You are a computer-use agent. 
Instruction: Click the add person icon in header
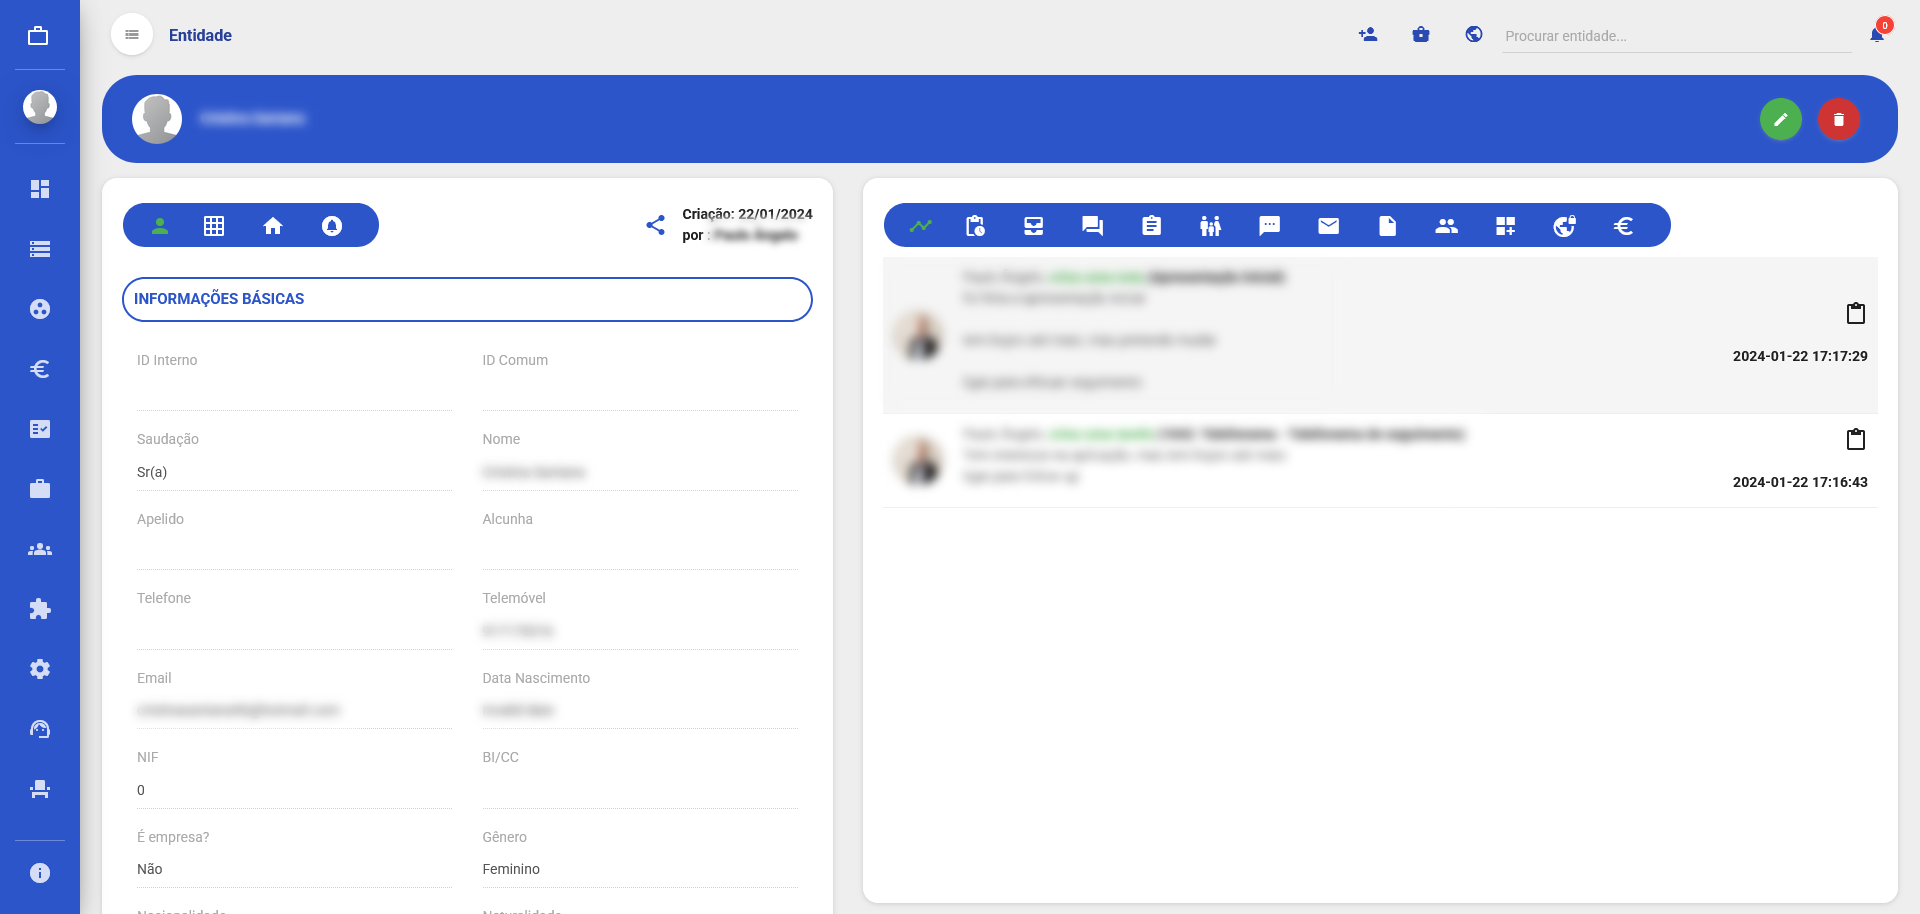(x=1368, y=35)
